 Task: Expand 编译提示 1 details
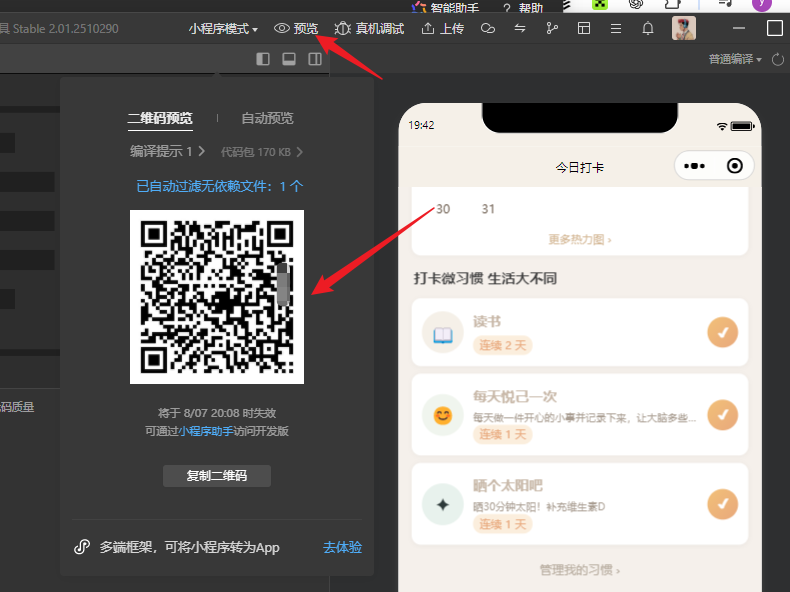coord(167,152)
